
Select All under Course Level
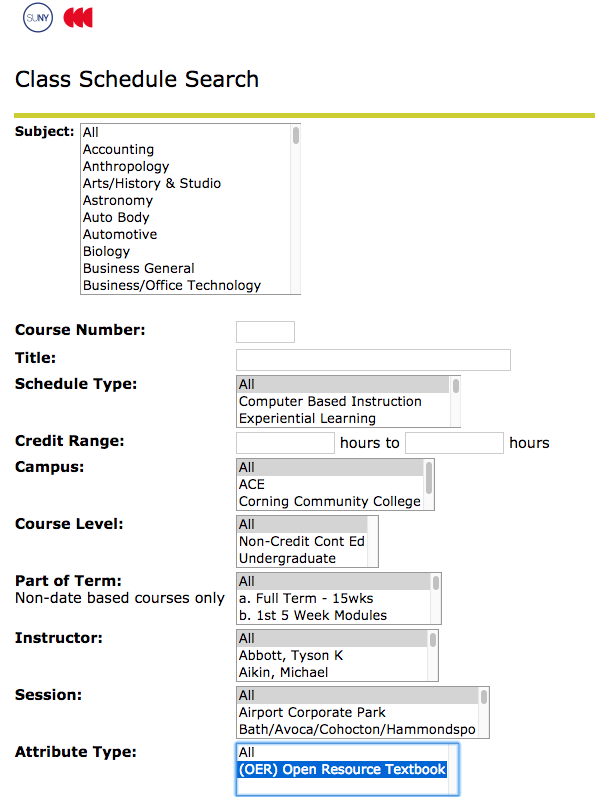coord(302,524)
